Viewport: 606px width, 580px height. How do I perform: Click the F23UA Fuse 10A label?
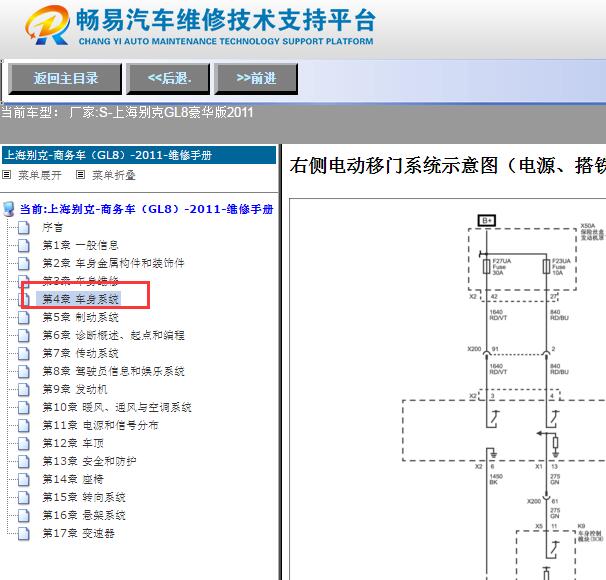pos(561,267)
